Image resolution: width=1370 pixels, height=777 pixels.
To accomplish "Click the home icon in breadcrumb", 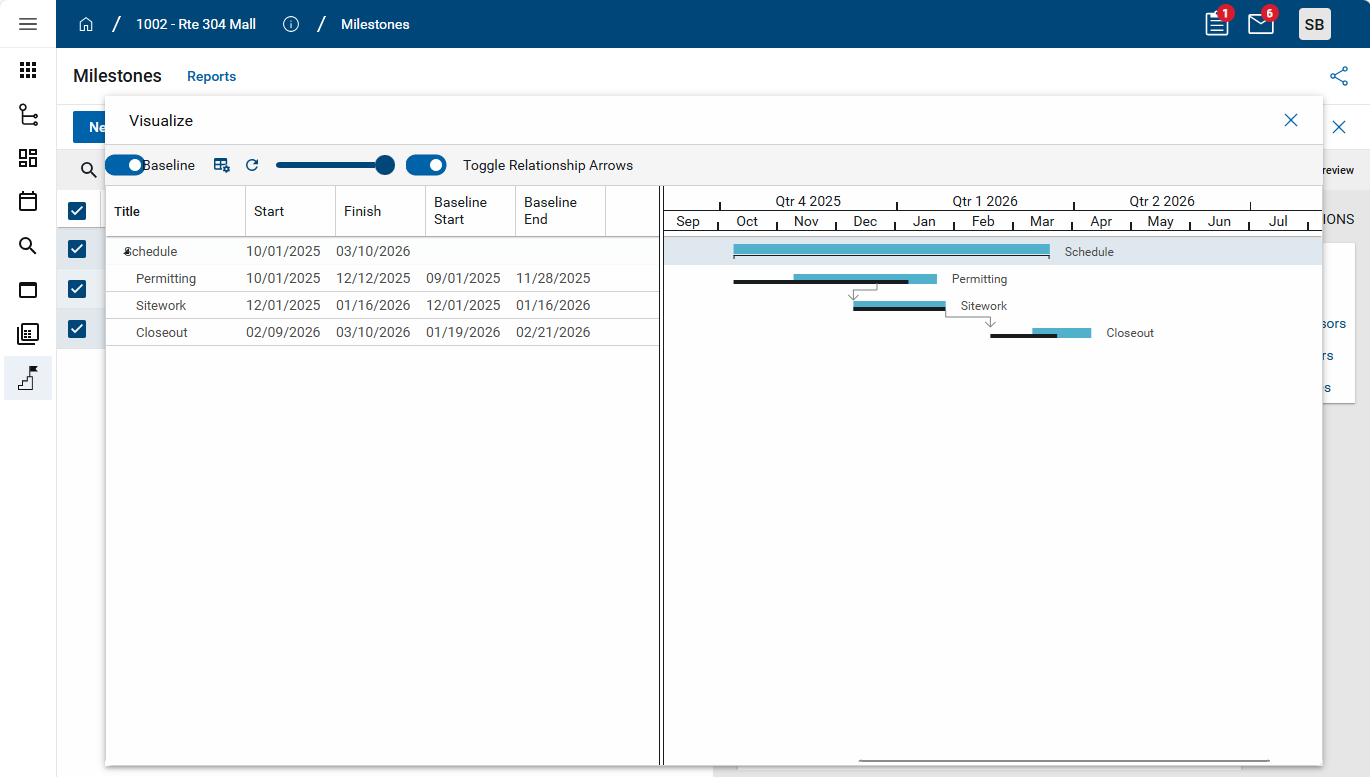I will click(x=86, y=24).
